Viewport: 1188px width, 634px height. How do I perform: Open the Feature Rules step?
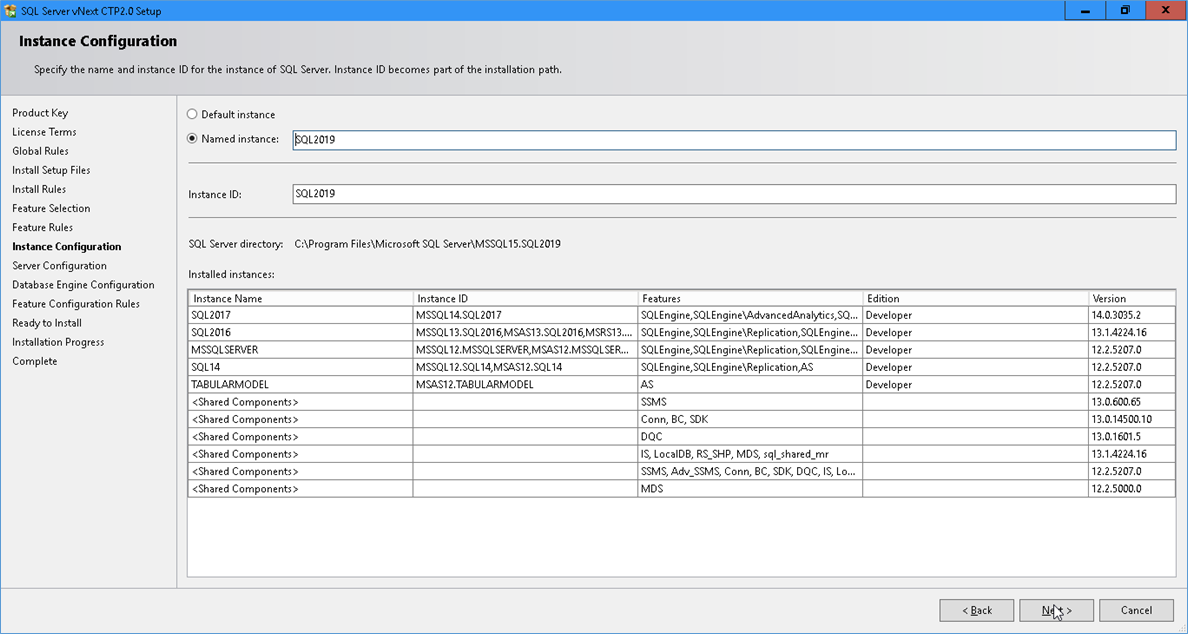[x=42, y=227]
